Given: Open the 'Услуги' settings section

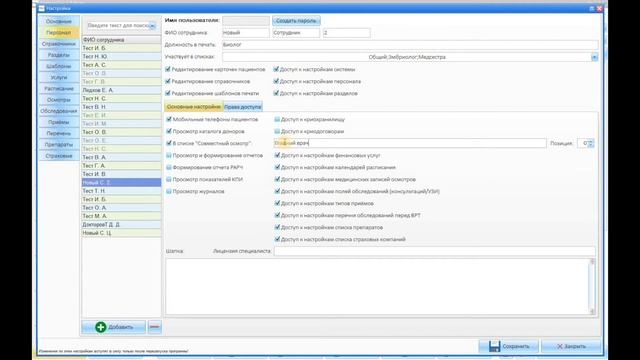Looking at the screenshot, I should pos(59,77).
